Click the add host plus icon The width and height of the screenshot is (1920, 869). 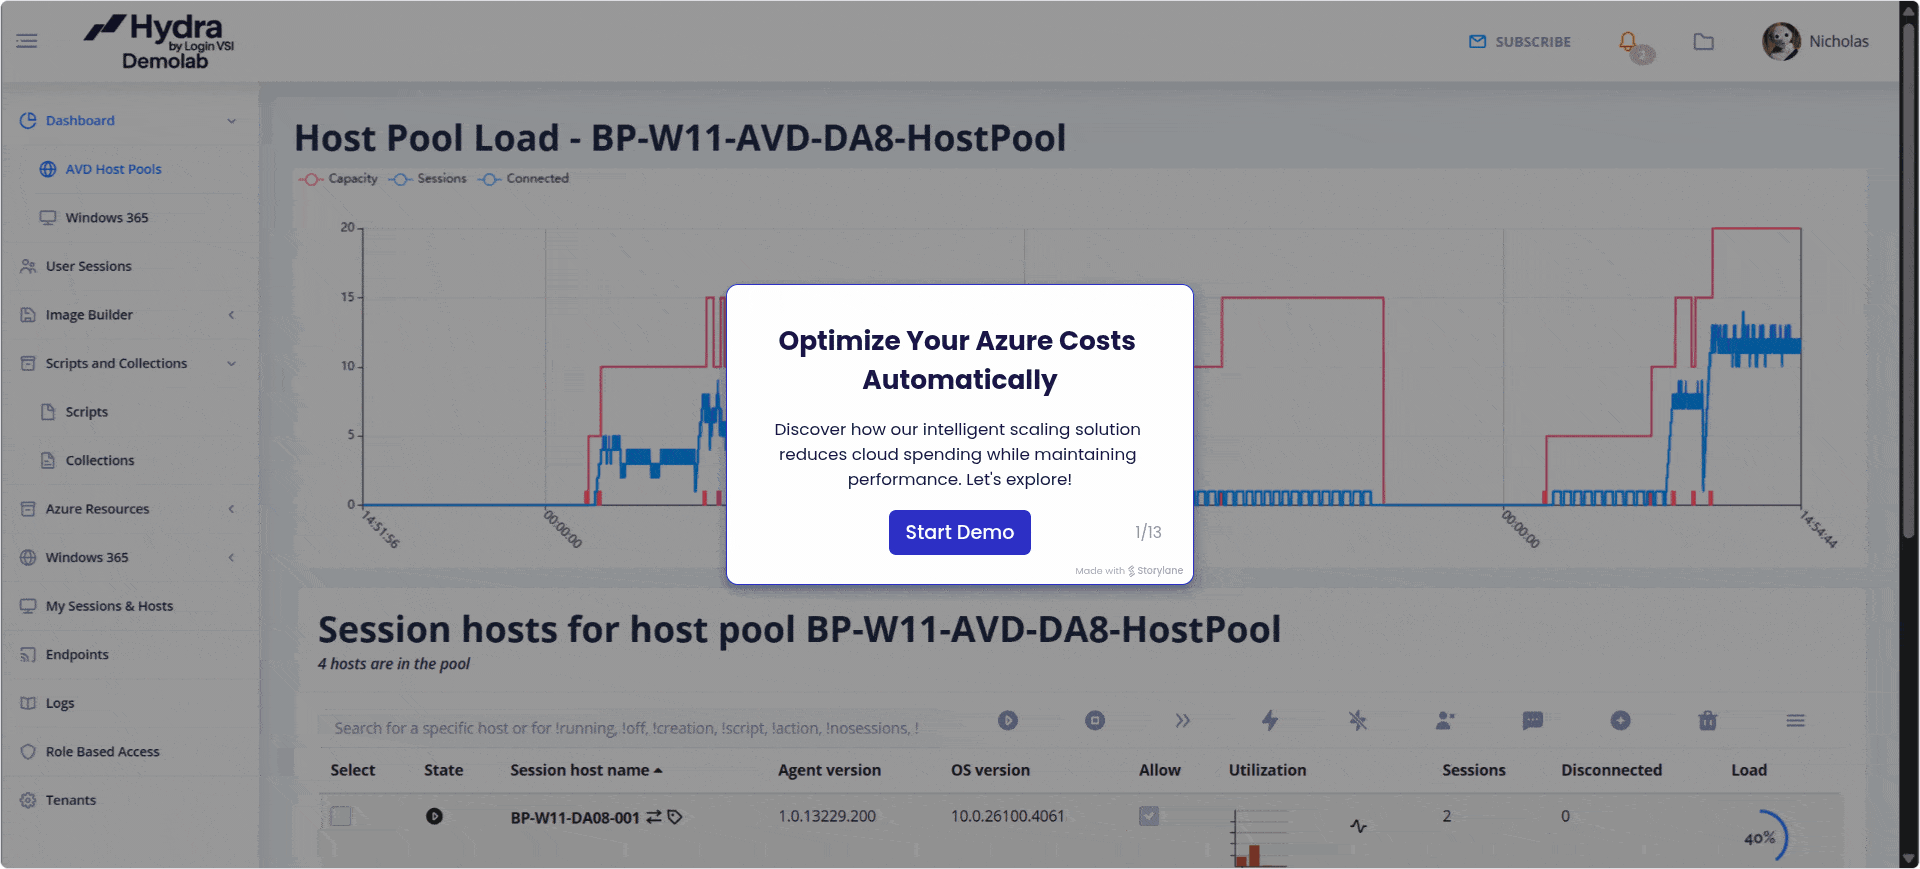[1620, 720]
